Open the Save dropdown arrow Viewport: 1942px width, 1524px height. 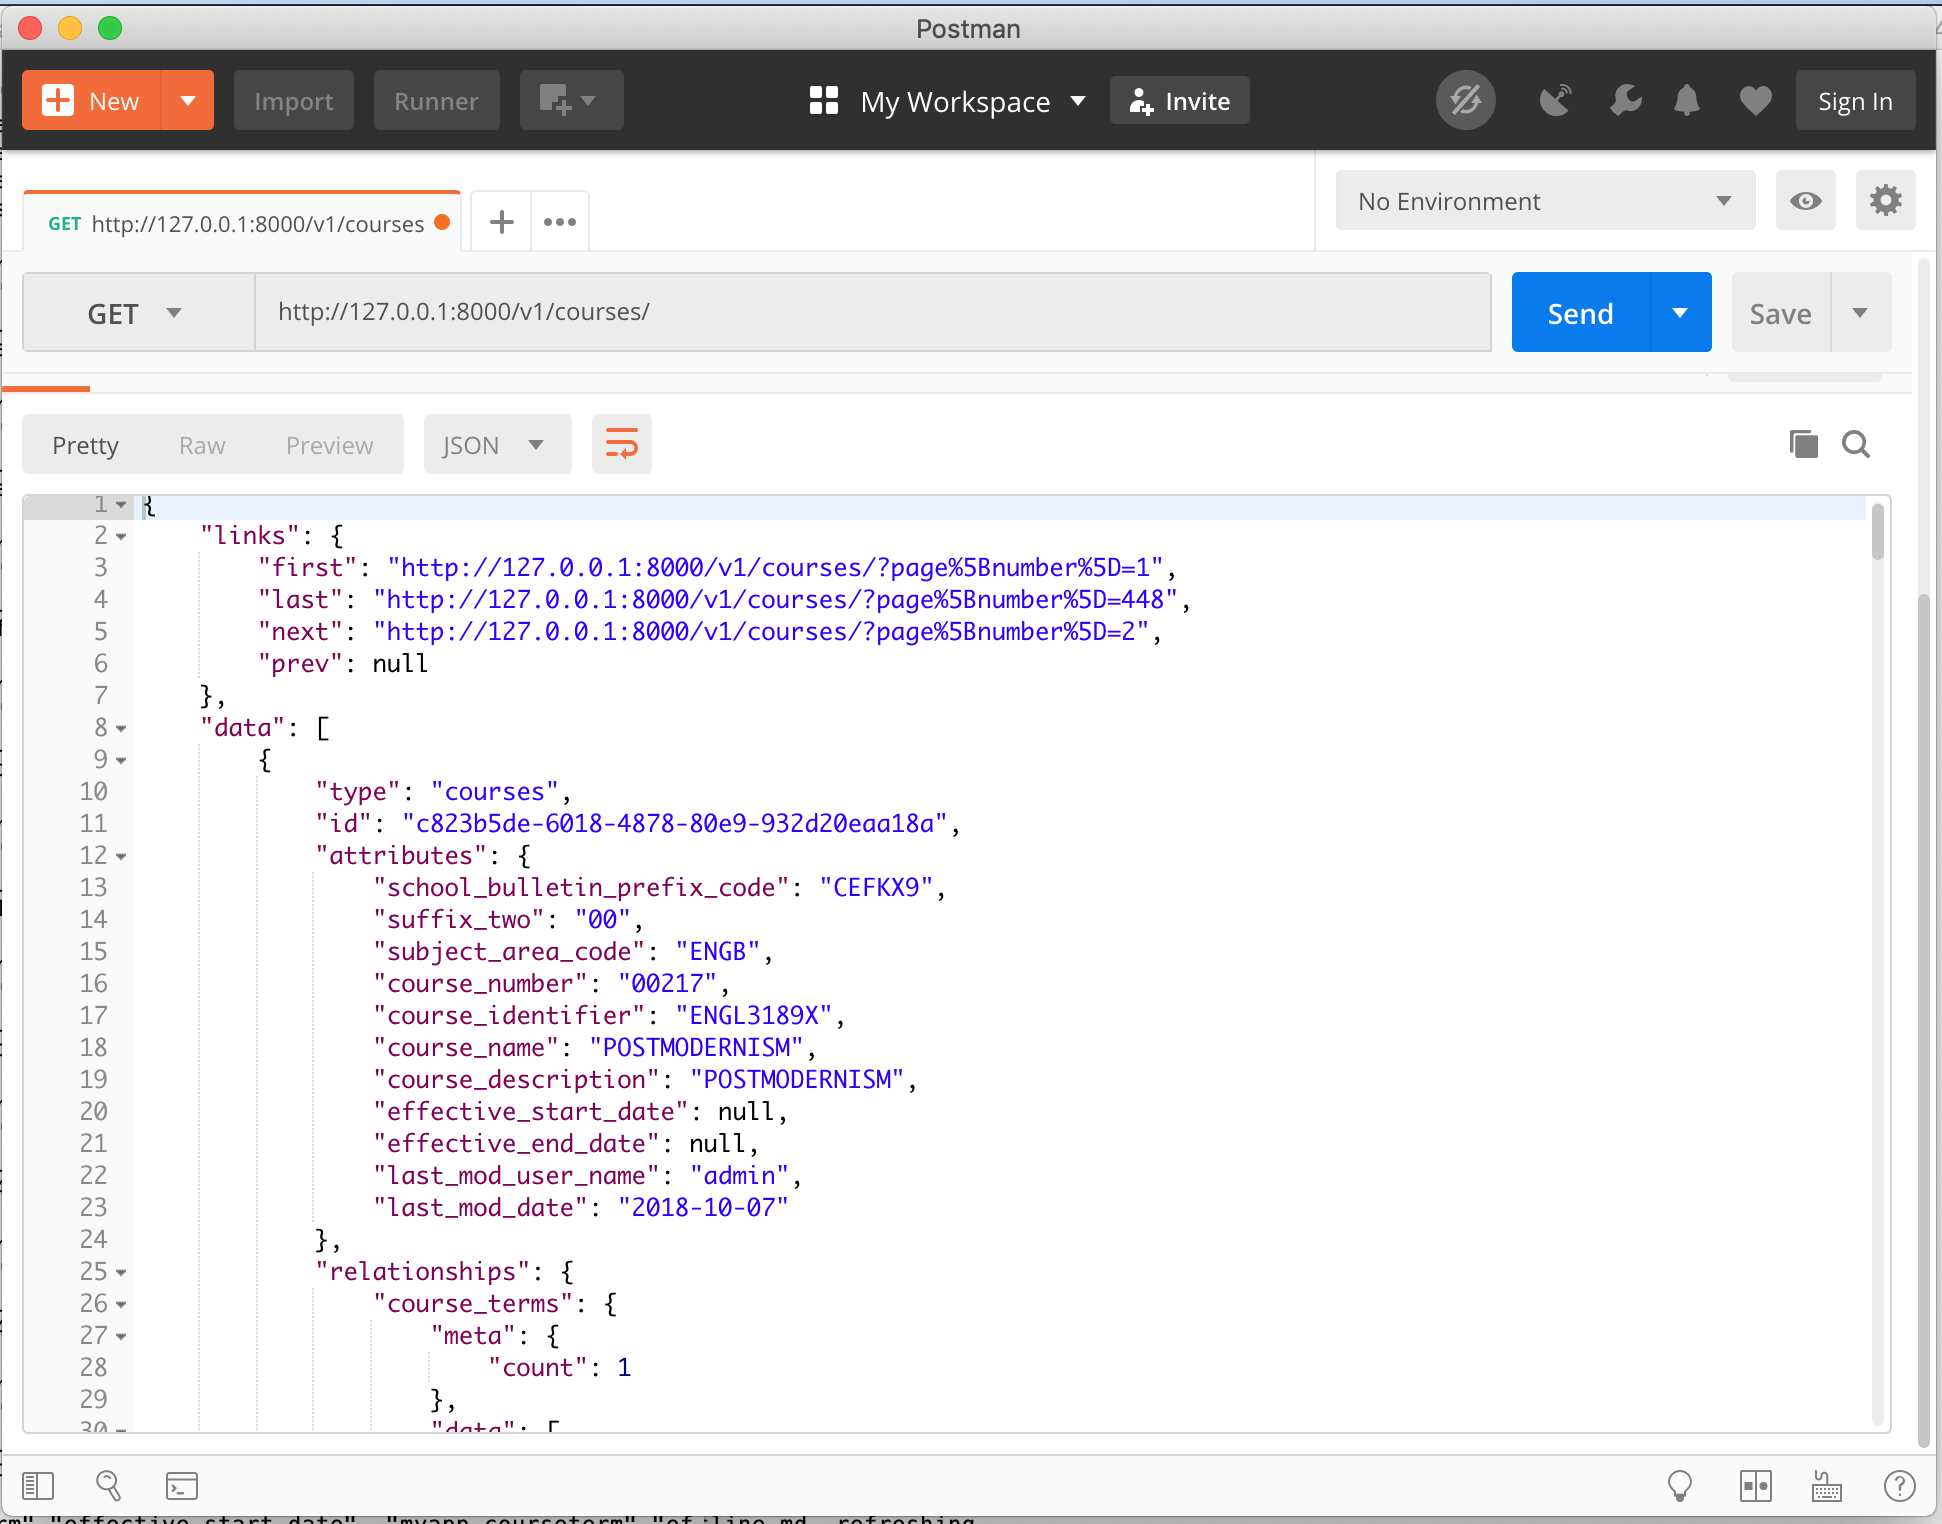[1860, 313]
